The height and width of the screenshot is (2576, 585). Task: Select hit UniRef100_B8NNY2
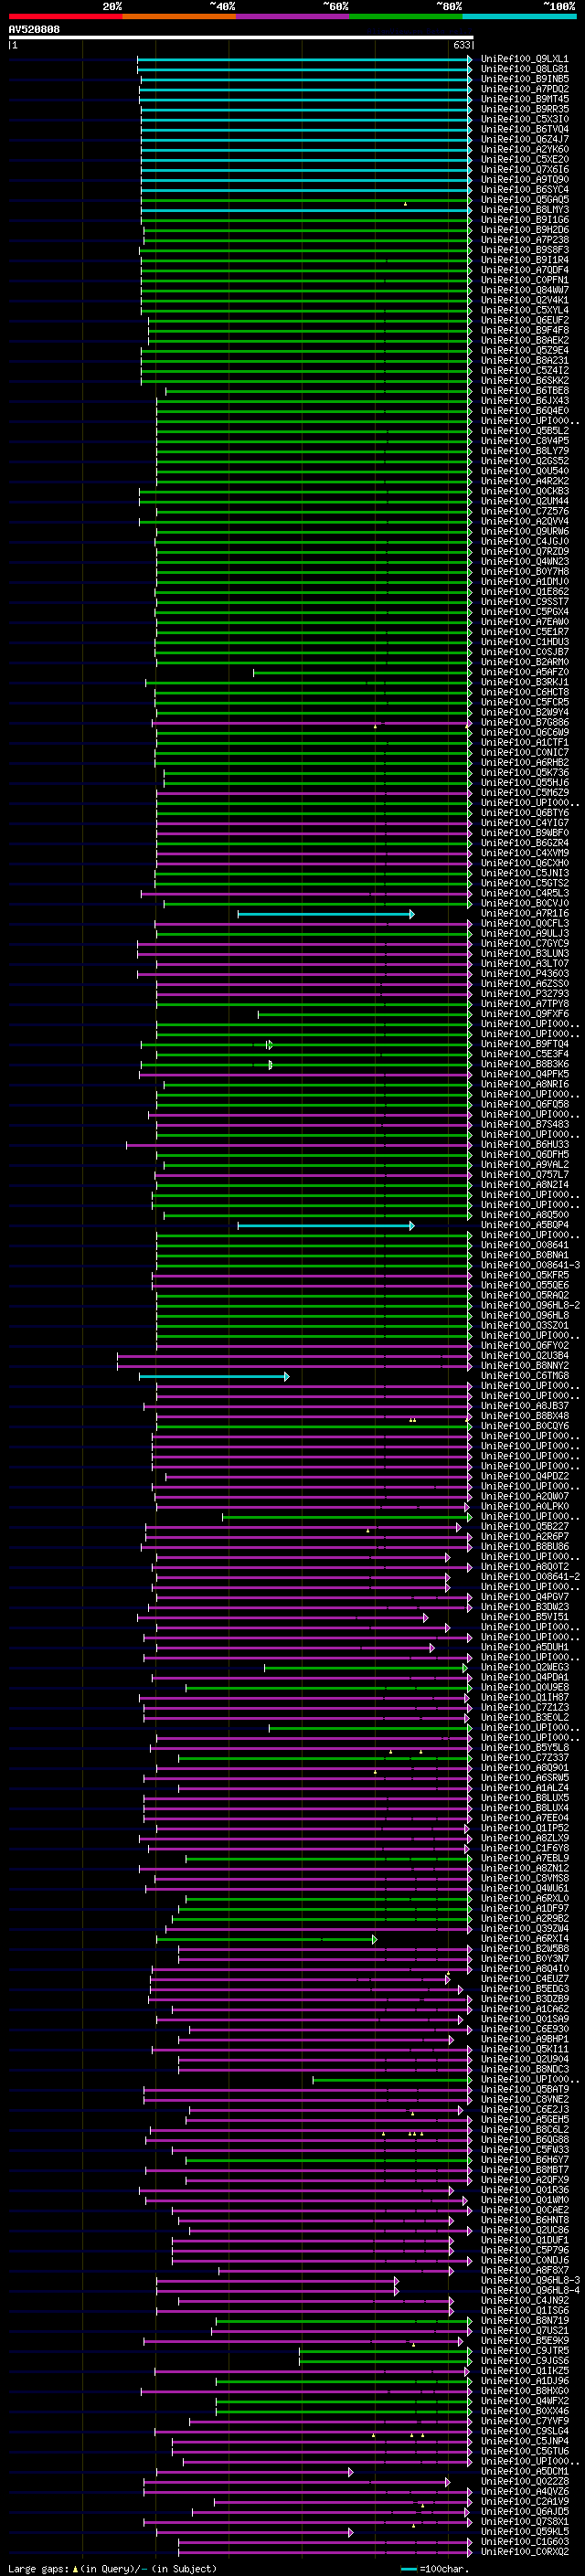pyautogui.click(x=525, y=1365)
